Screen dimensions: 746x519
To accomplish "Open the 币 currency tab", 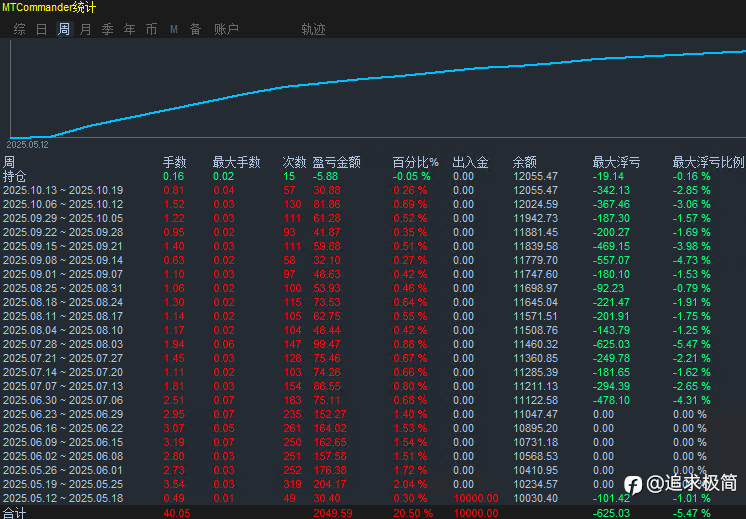I will (x=152, y=30).
